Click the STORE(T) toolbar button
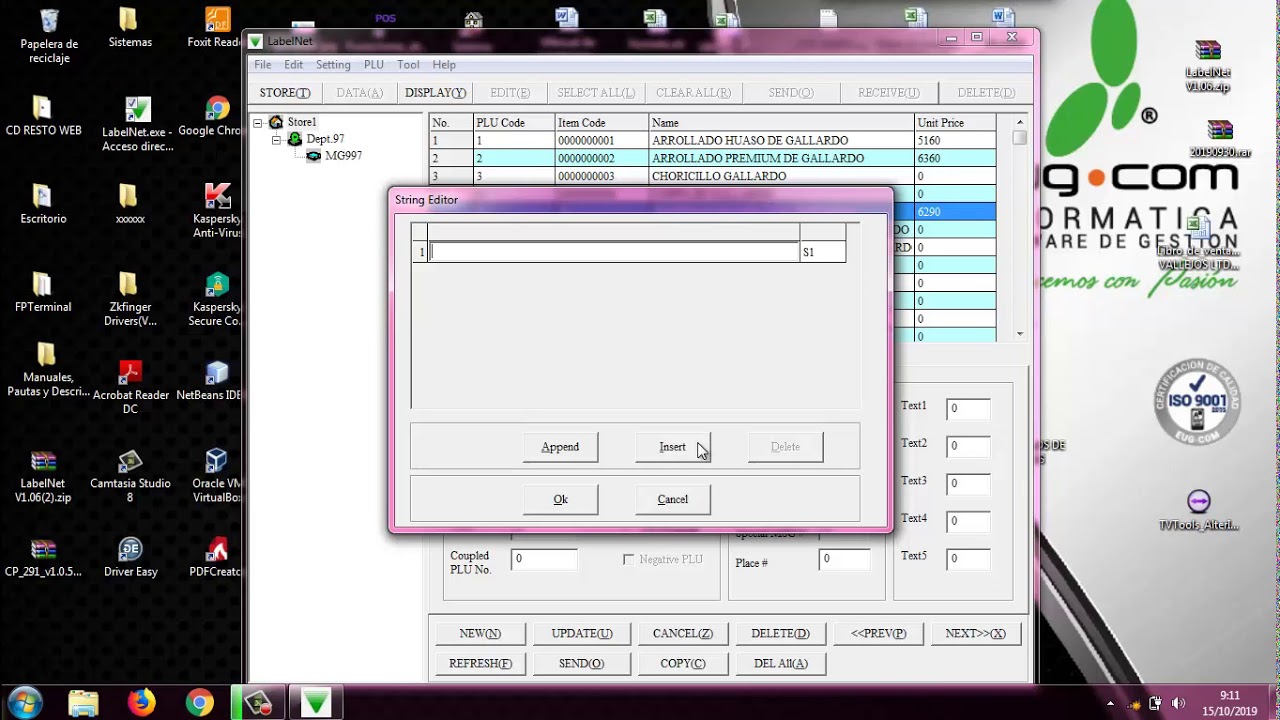The width and height of the screenshot is (1280, 720). (285, 93)
